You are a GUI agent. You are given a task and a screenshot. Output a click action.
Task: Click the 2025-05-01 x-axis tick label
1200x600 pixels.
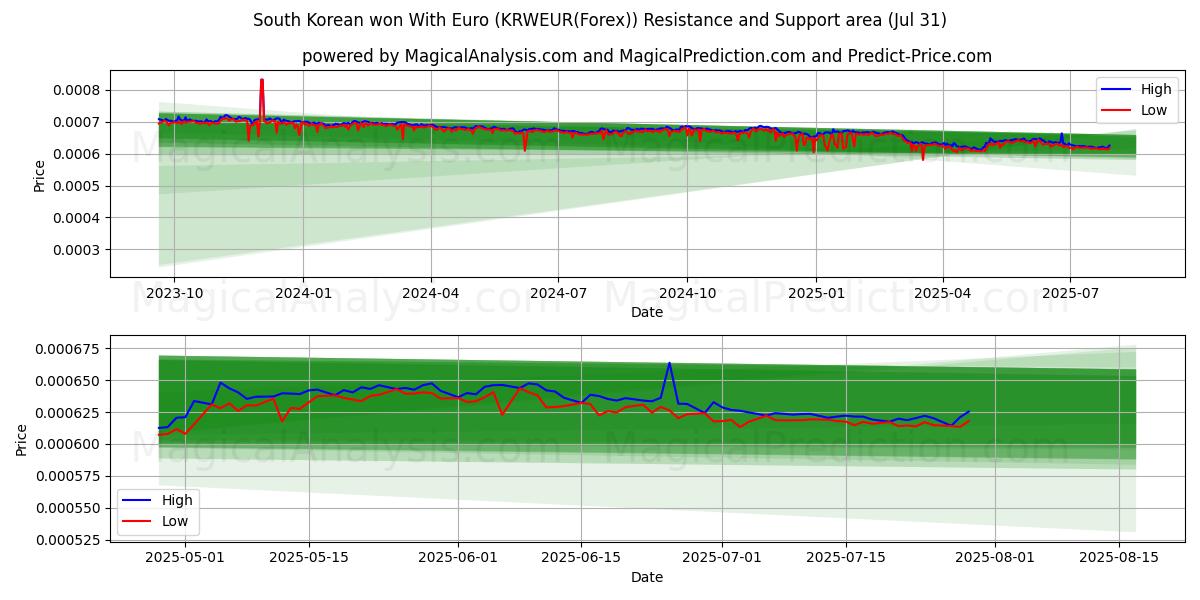coord(185,558)
